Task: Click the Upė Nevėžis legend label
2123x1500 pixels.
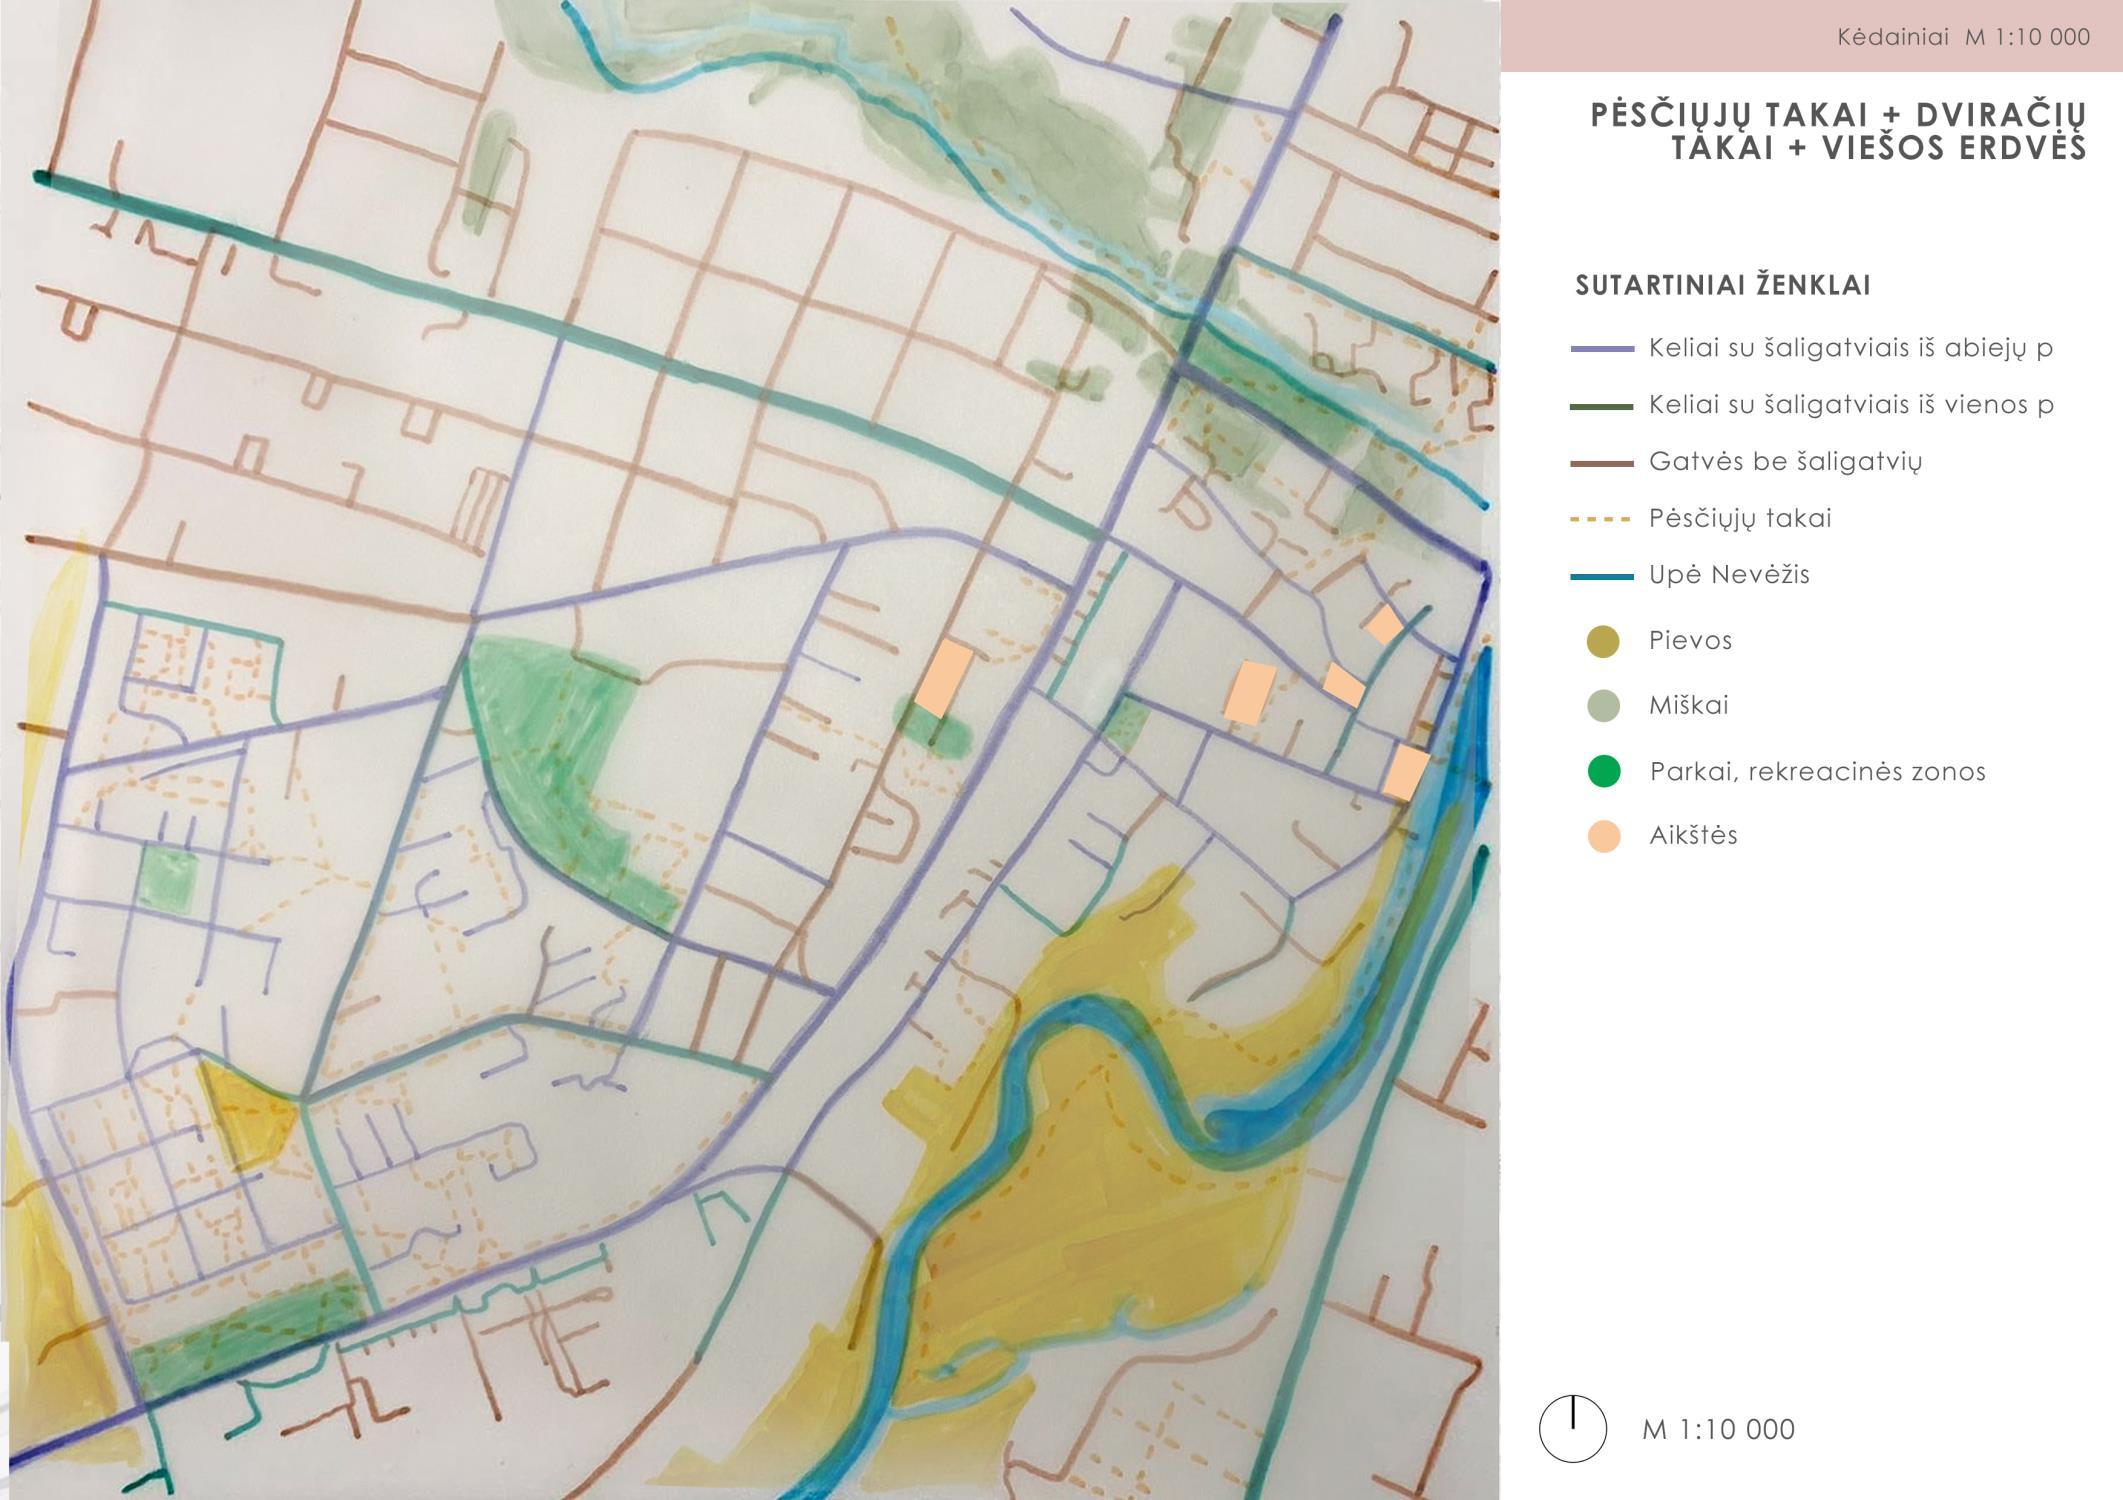Action: tap(1728, 575)
